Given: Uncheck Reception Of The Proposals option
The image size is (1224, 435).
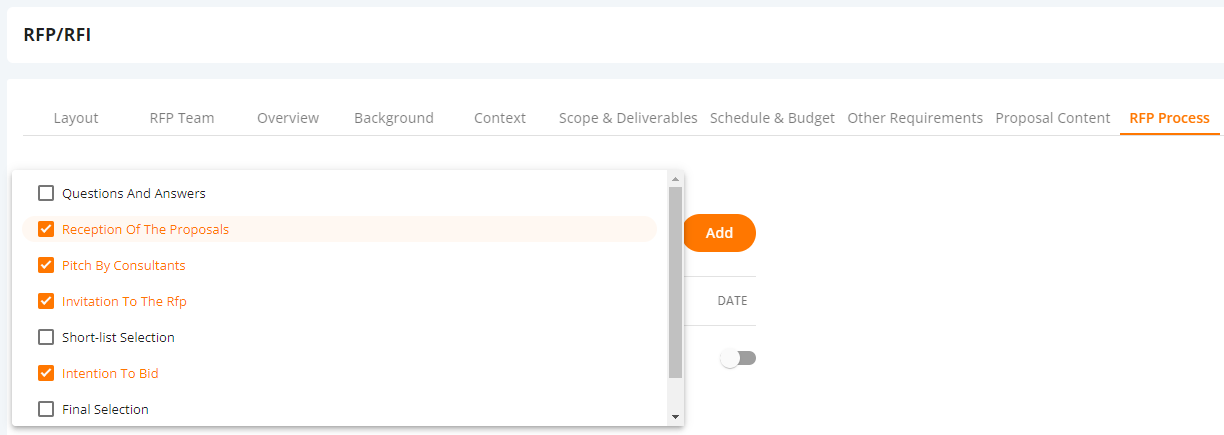Looking at the screenshot, I should [46, 229].
